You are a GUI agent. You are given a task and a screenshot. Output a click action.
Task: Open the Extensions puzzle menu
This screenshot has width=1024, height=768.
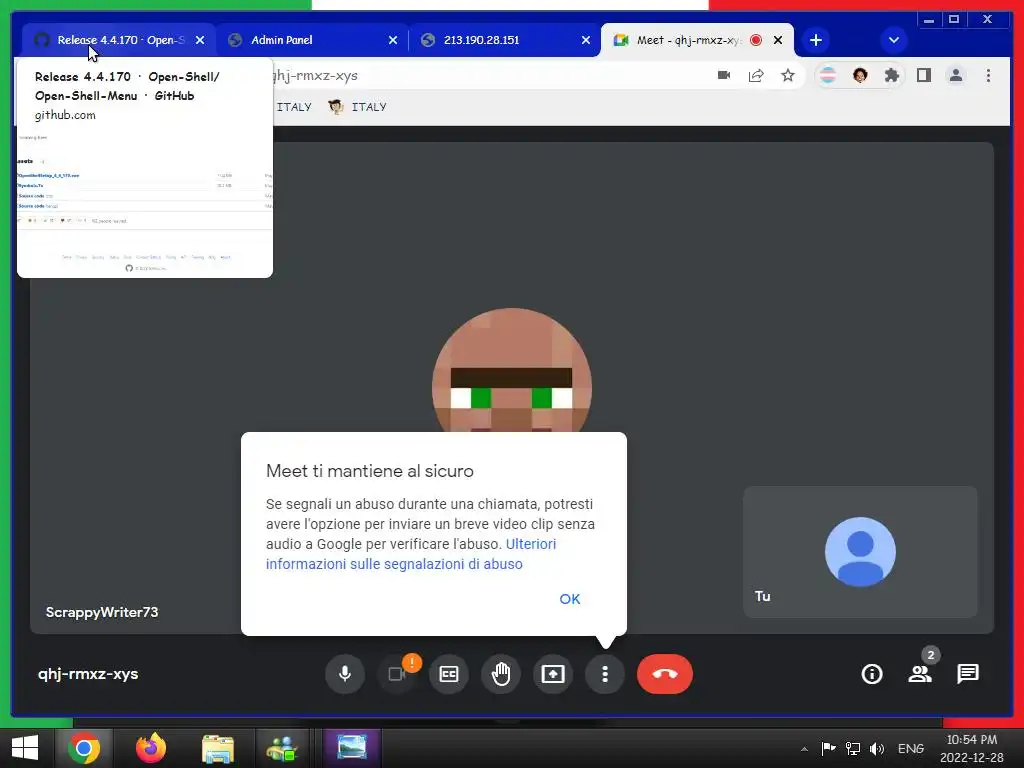(891, 75)
